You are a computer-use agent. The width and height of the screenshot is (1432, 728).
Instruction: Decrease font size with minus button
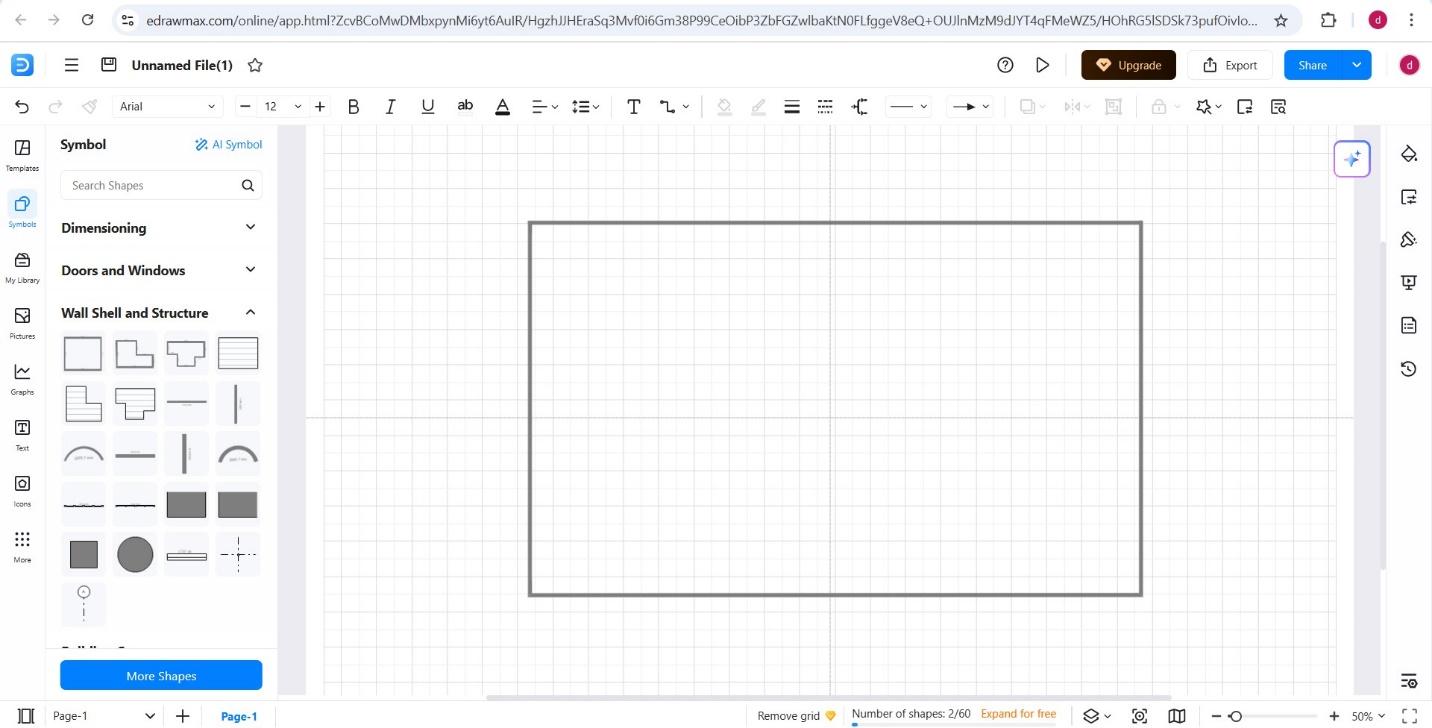pos(245,106)
